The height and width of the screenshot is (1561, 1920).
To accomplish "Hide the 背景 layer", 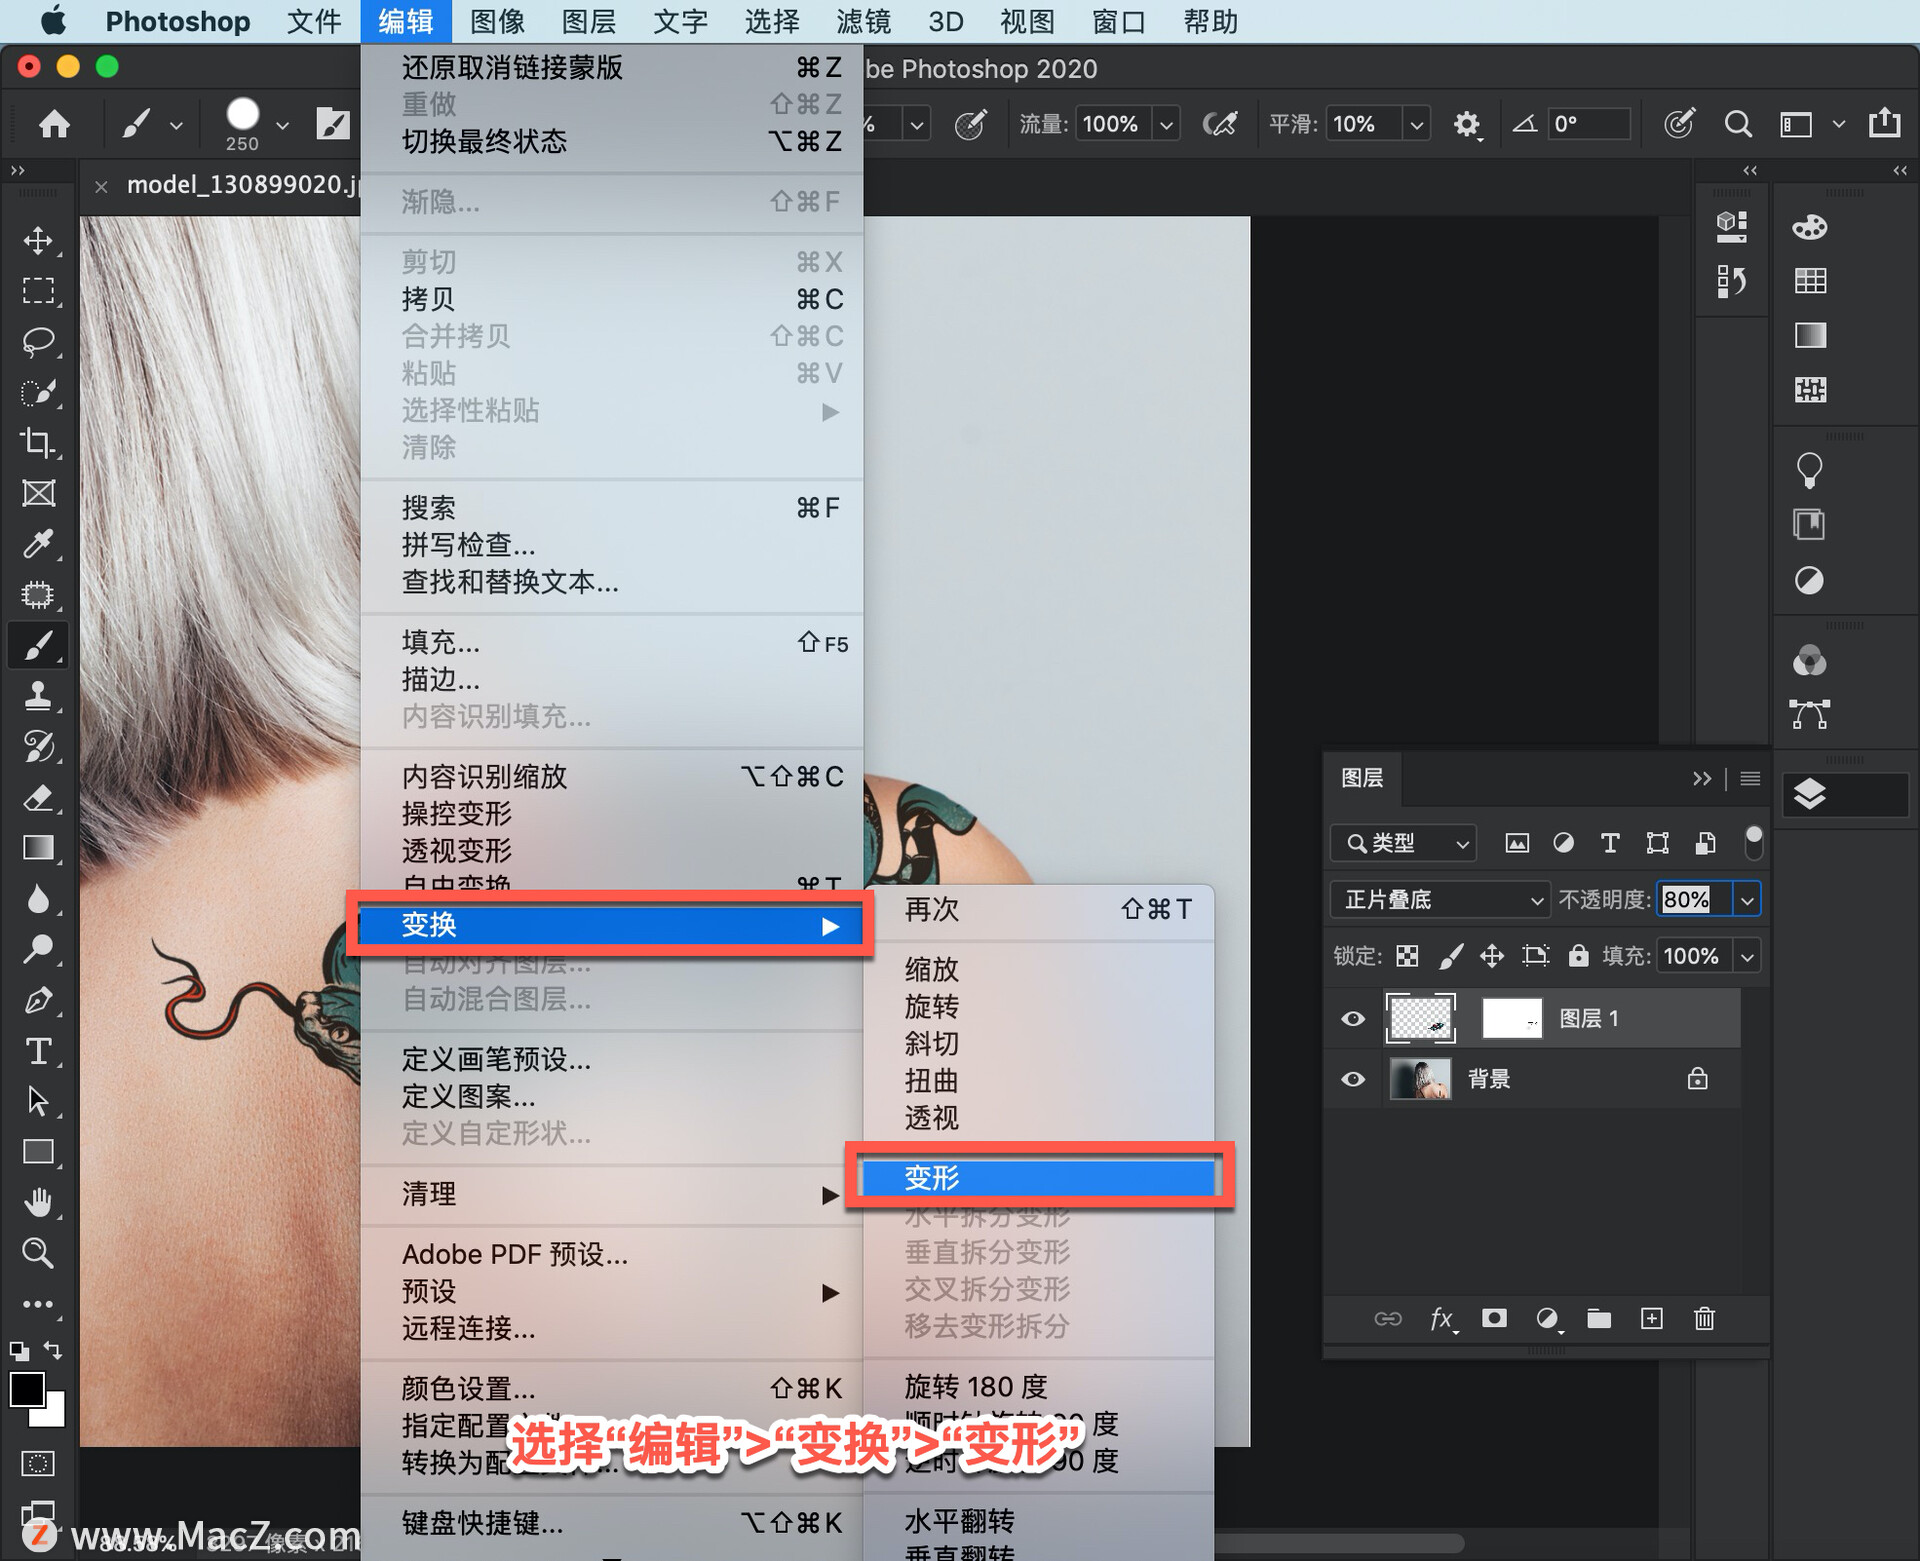I will point(1352,1078).
